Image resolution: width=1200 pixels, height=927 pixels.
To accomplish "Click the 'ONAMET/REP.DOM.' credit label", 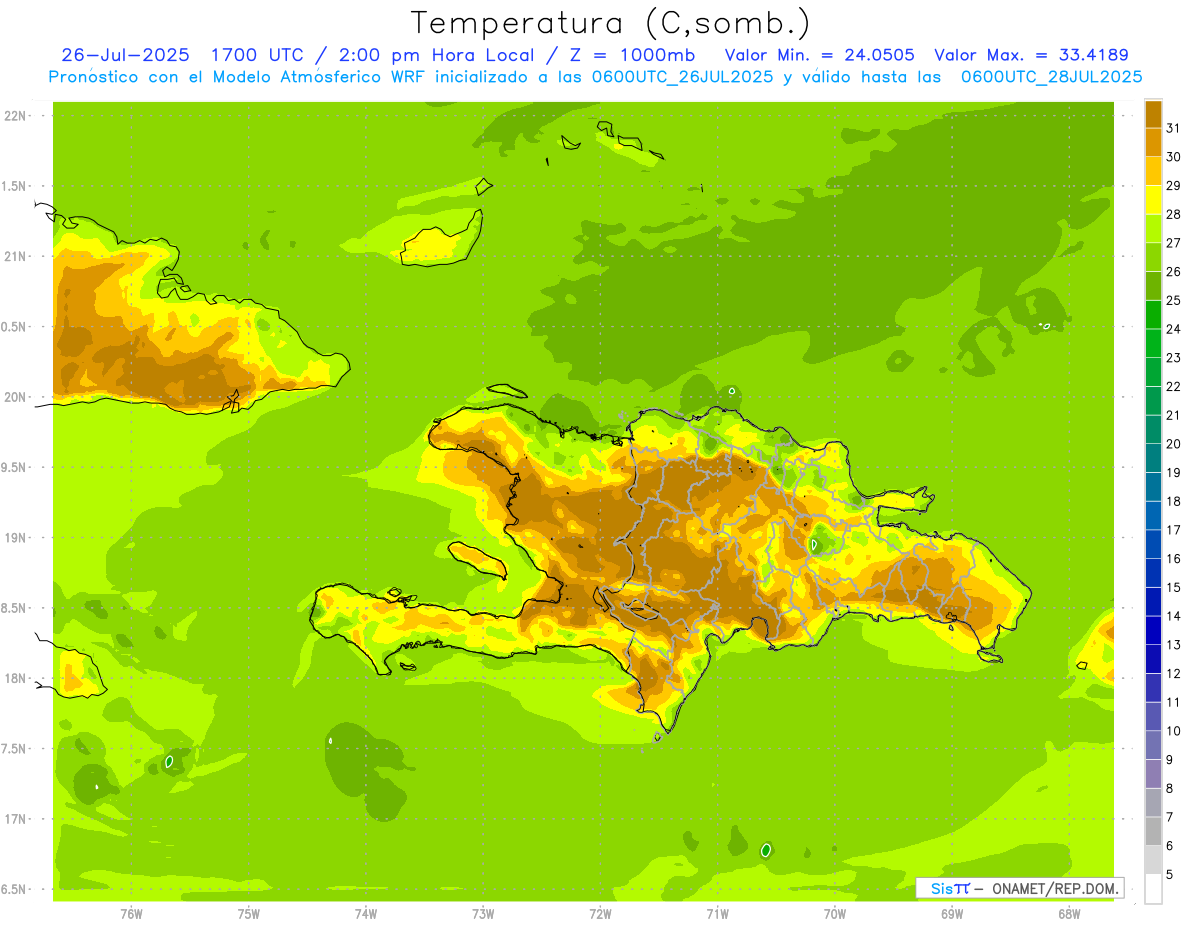I will [1056, 888].
